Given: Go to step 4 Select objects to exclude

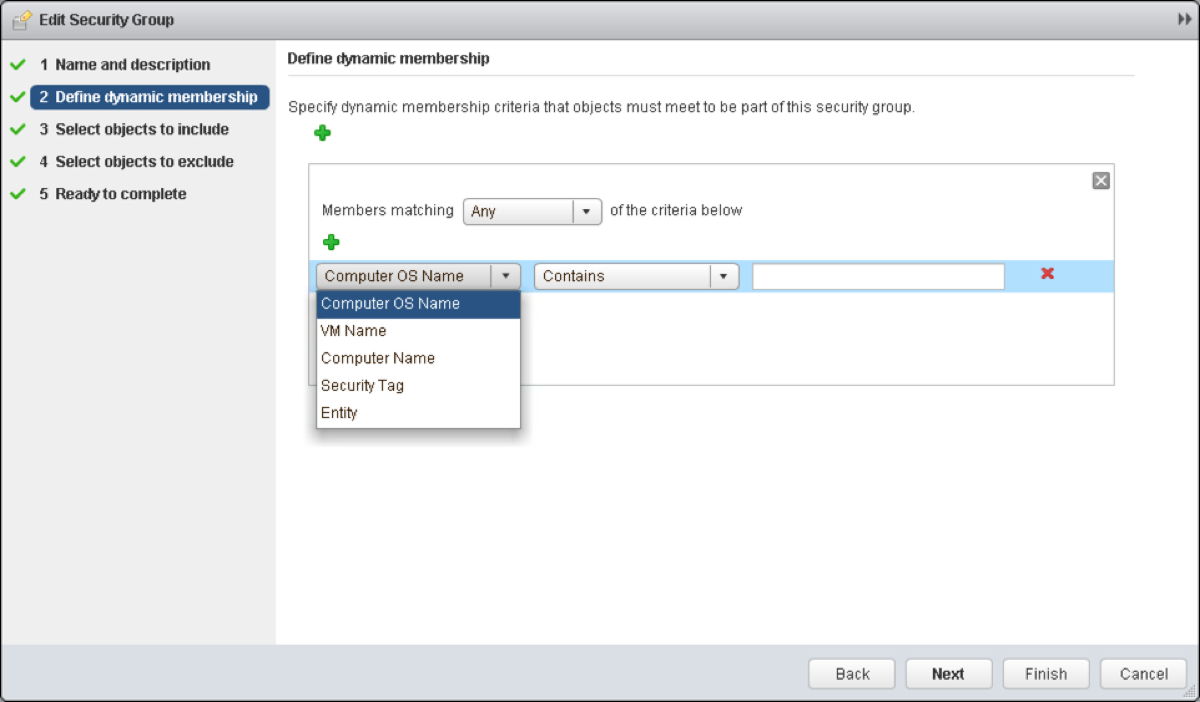Looking at the screenshot, I should tap(136, 161).
